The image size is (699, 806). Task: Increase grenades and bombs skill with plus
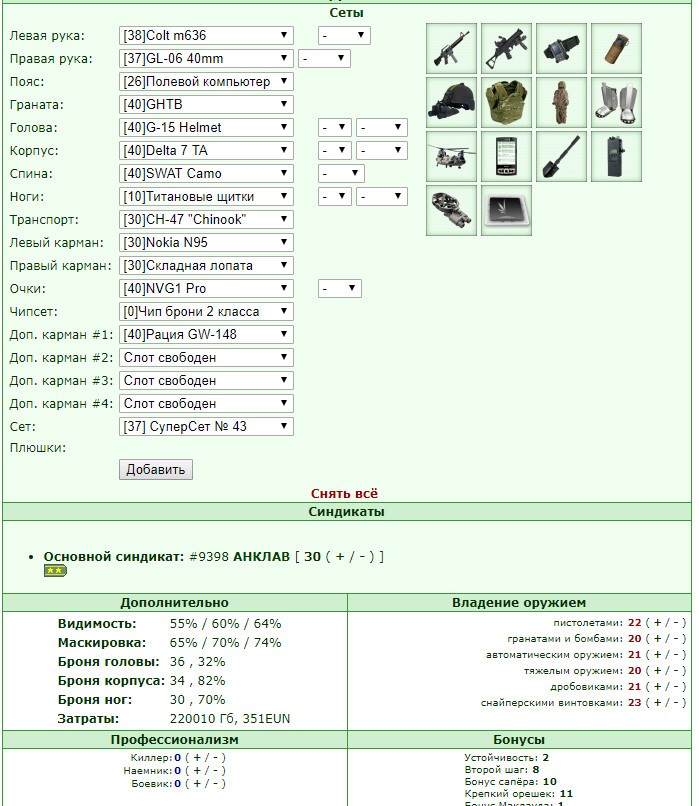click(x=657, y=638)
